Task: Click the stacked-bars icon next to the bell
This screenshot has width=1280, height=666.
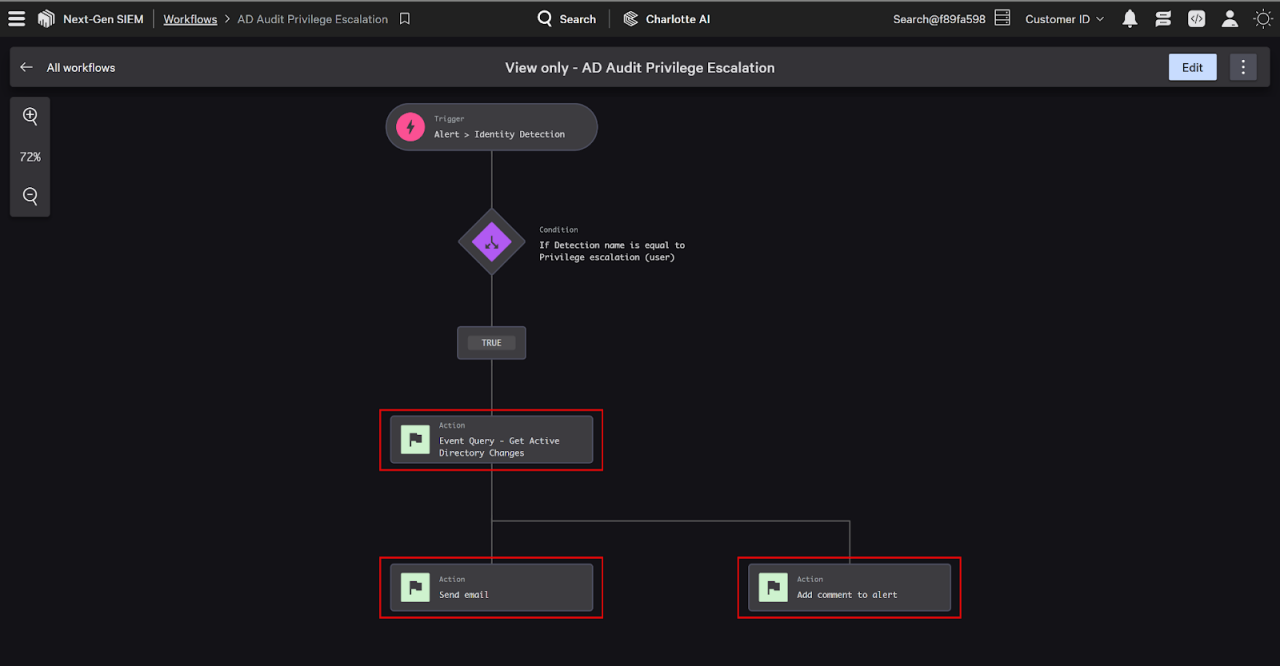Action: point(1163,19)
